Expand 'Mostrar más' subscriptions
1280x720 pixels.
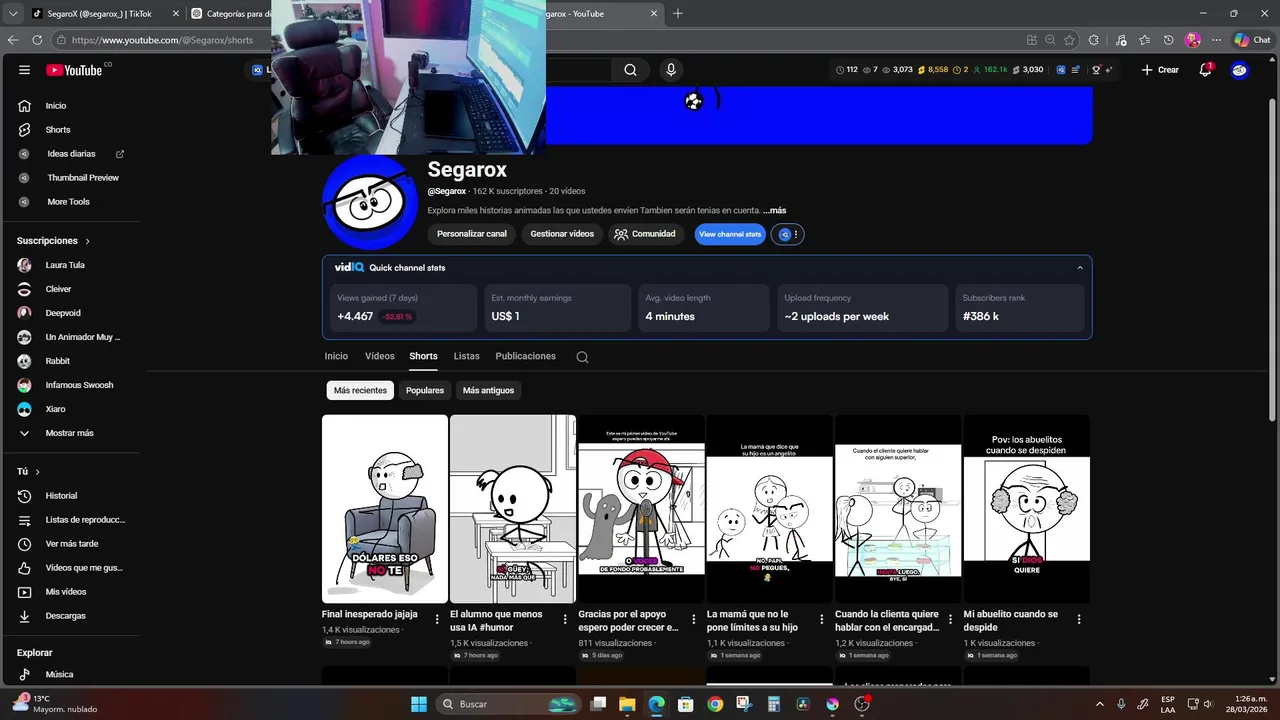(x=69, y=433)
